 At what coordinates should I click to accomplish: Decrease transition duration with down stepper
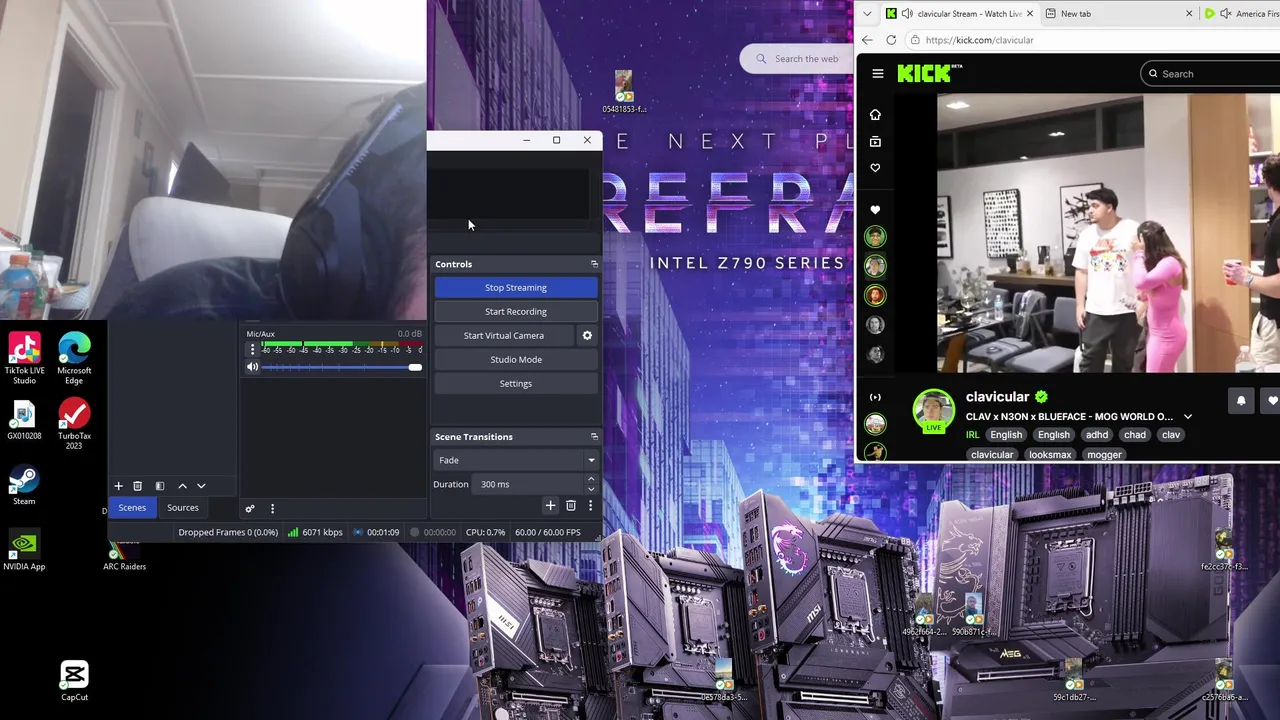[x=591, y=489]
